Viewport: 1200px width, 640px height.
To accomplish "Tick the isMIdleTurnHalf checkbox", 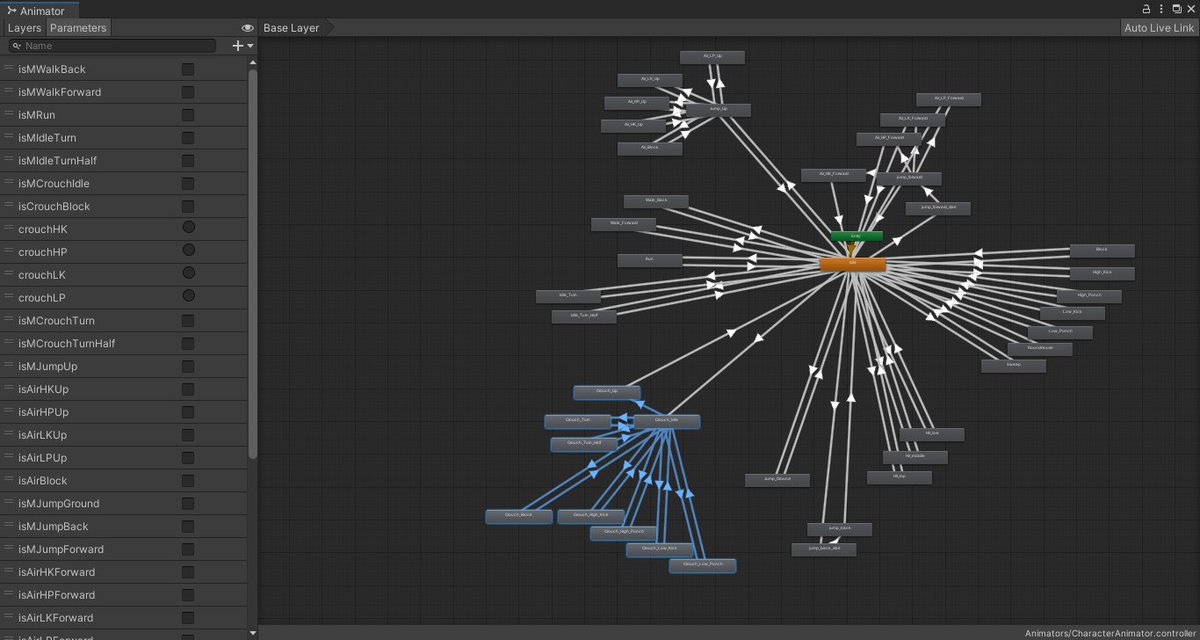I will 188,160.
